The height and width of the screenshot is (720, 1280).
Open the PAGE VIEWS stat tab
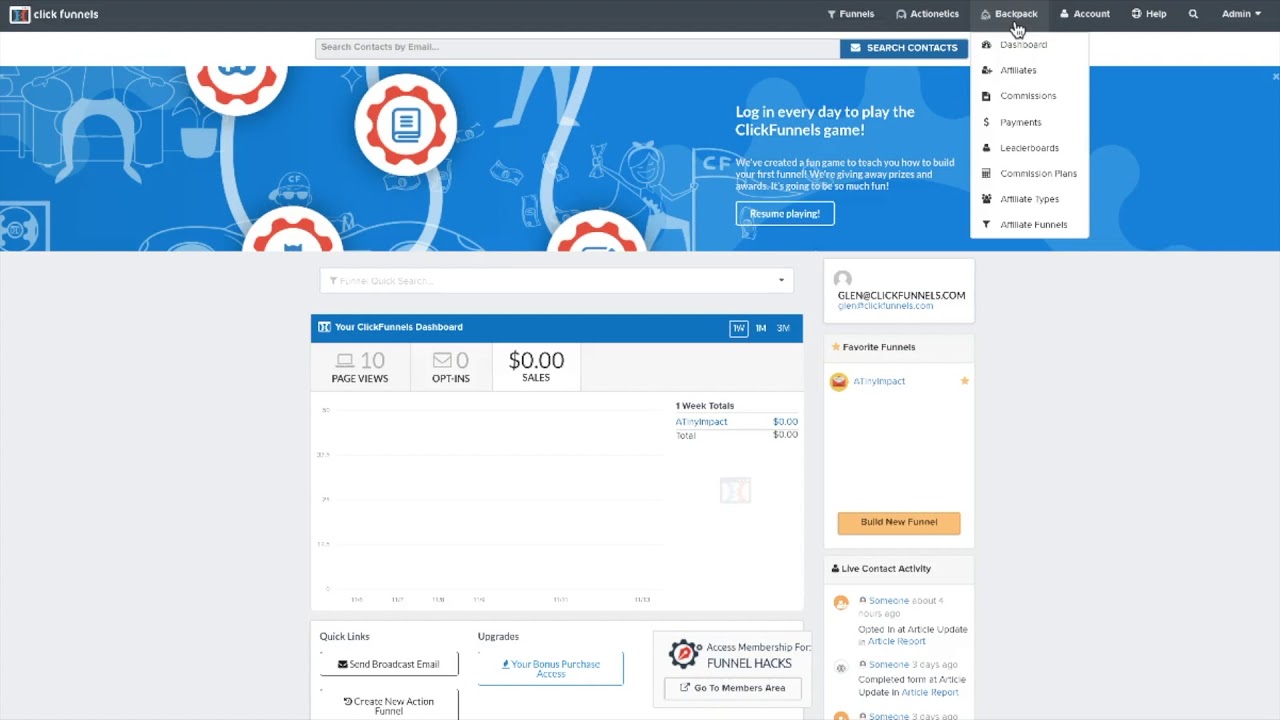click(360, 367)
